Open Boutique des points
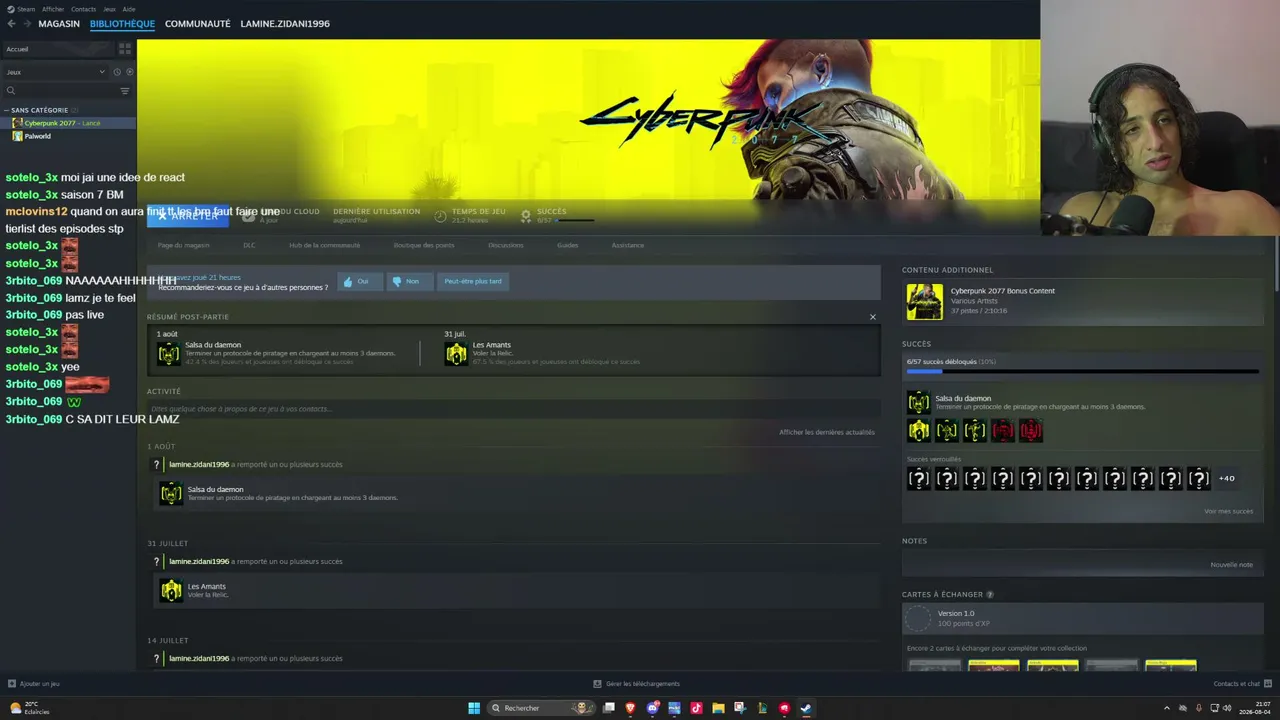1280x720 pixels. coord(424,245)
